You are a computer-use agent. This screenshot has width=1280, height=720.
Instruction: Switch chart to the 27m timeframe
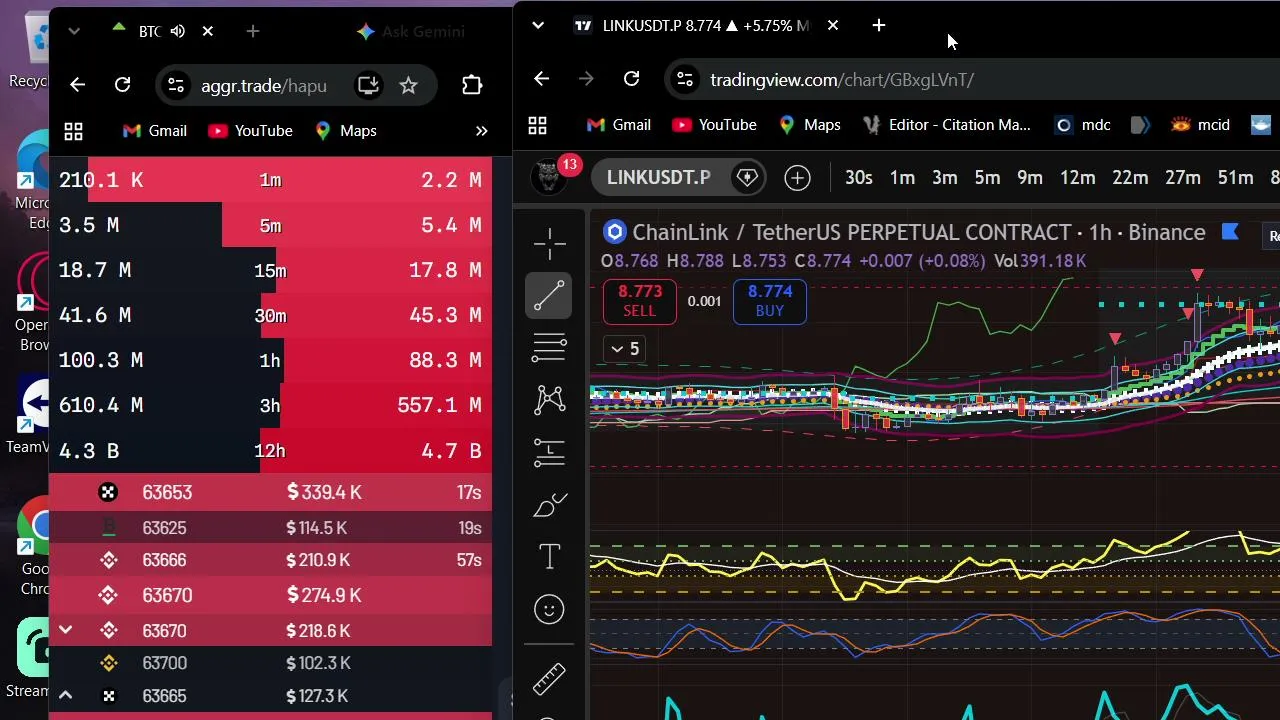coord(1182,177)
